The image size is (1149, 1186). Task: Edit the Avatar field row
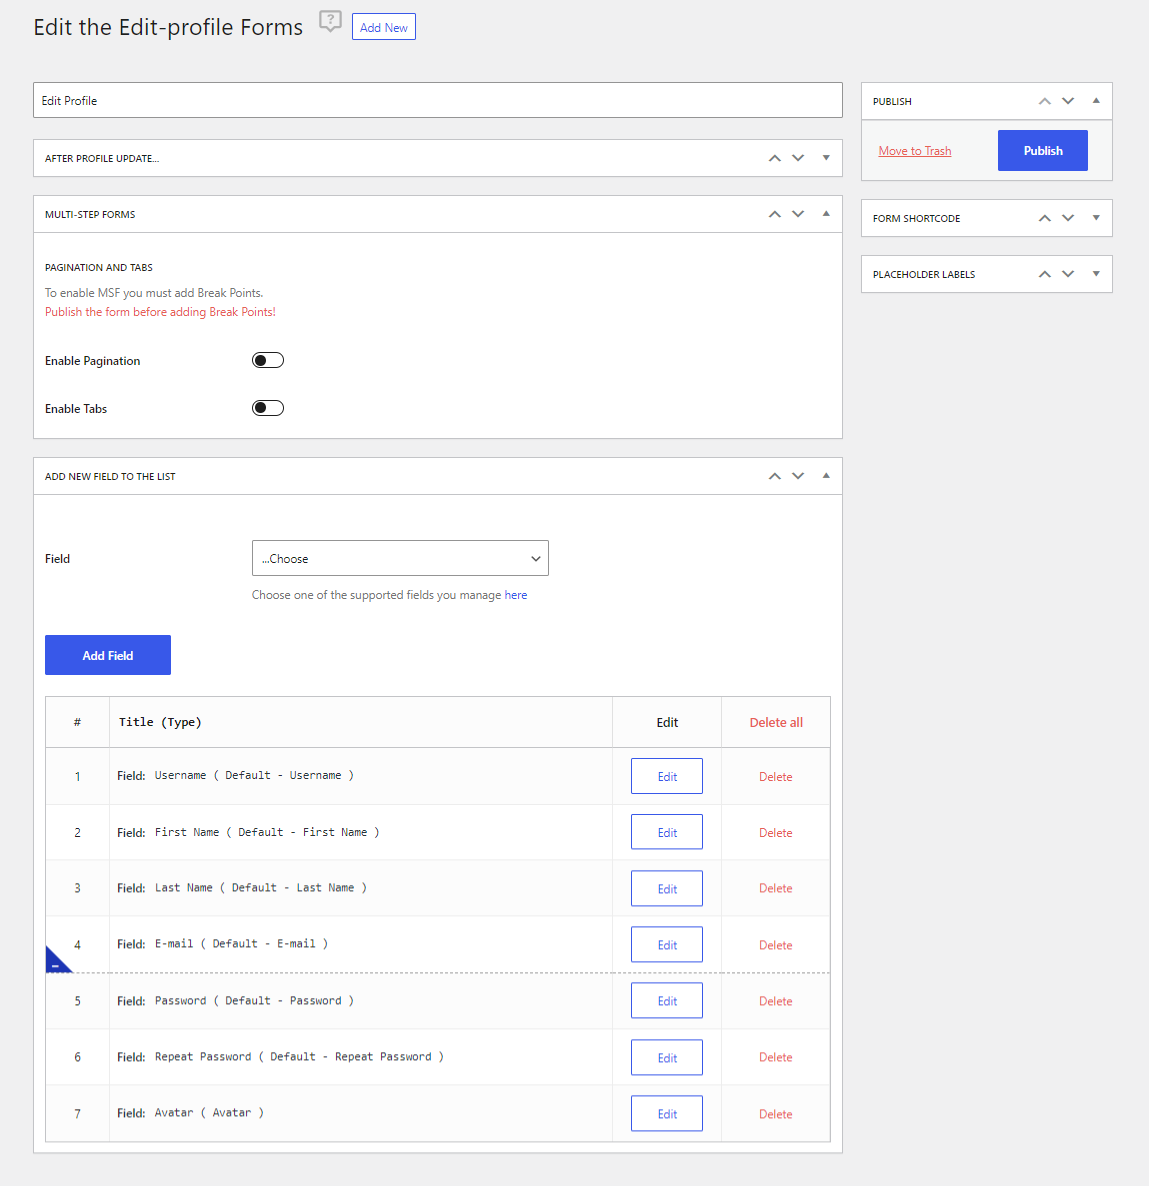pos(666,1113)
